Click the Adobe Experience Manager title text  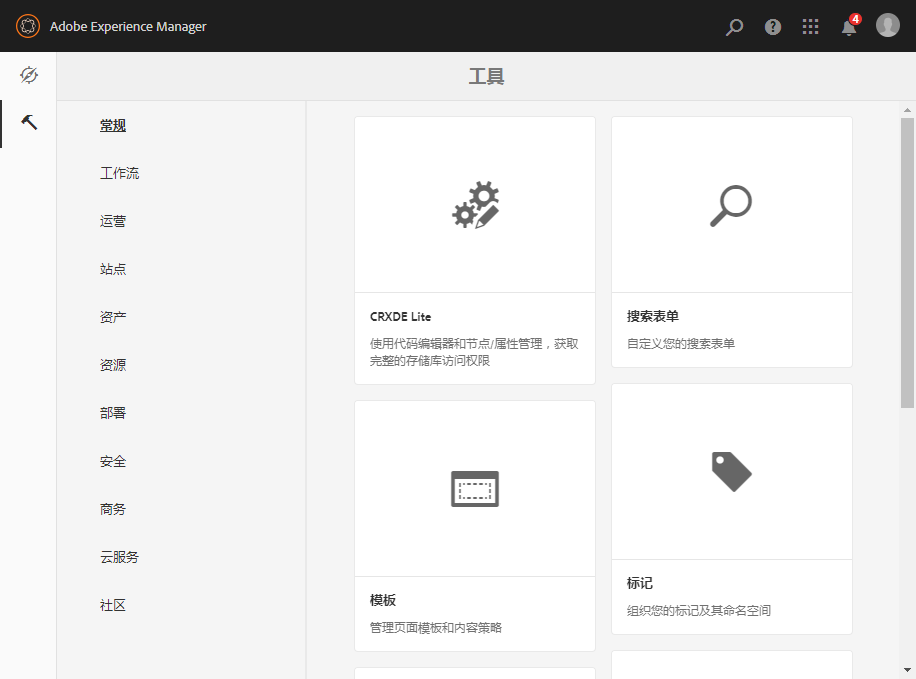pyautogui.click(x=128, y=26)
